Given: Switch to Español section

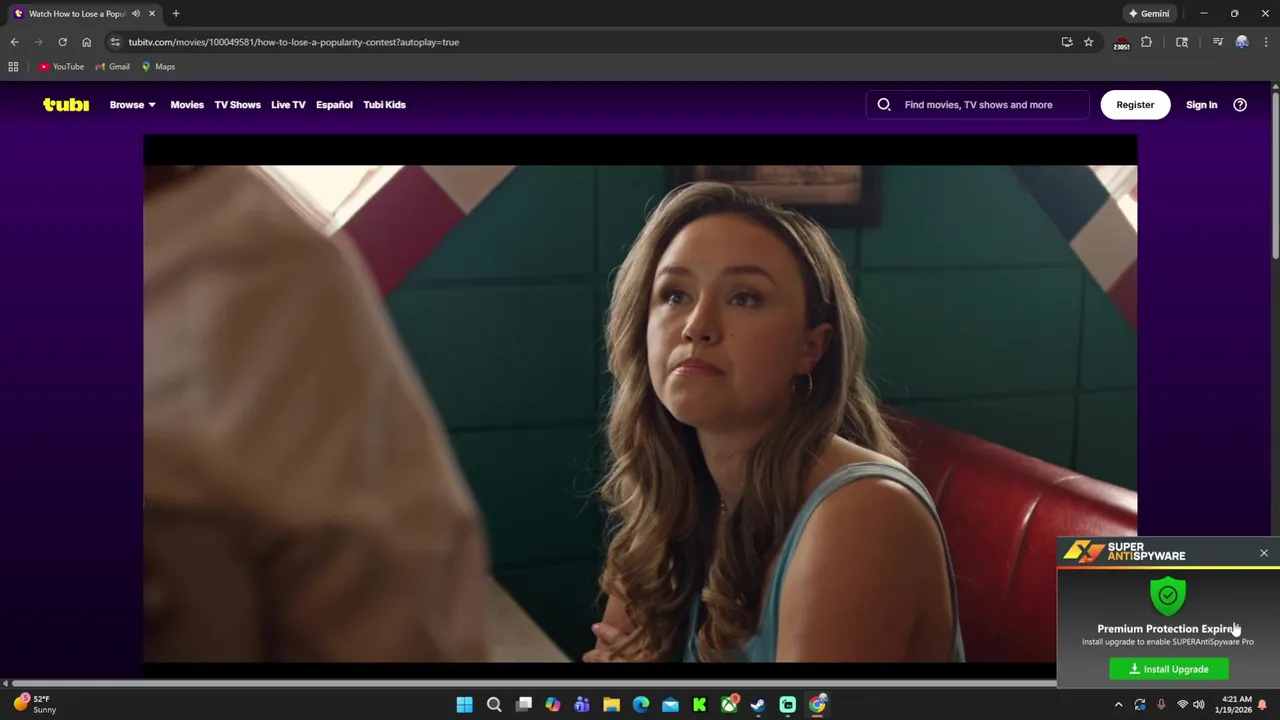Looking at the screenshot, I should (x=334, y=104).
